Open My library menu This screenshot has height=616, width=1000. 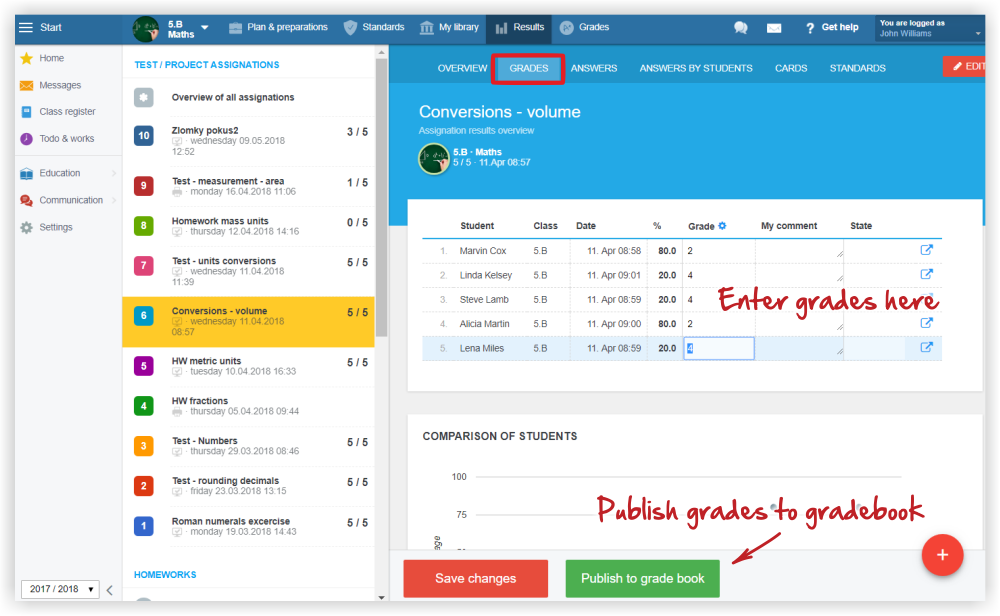click(x=449, y=27)
